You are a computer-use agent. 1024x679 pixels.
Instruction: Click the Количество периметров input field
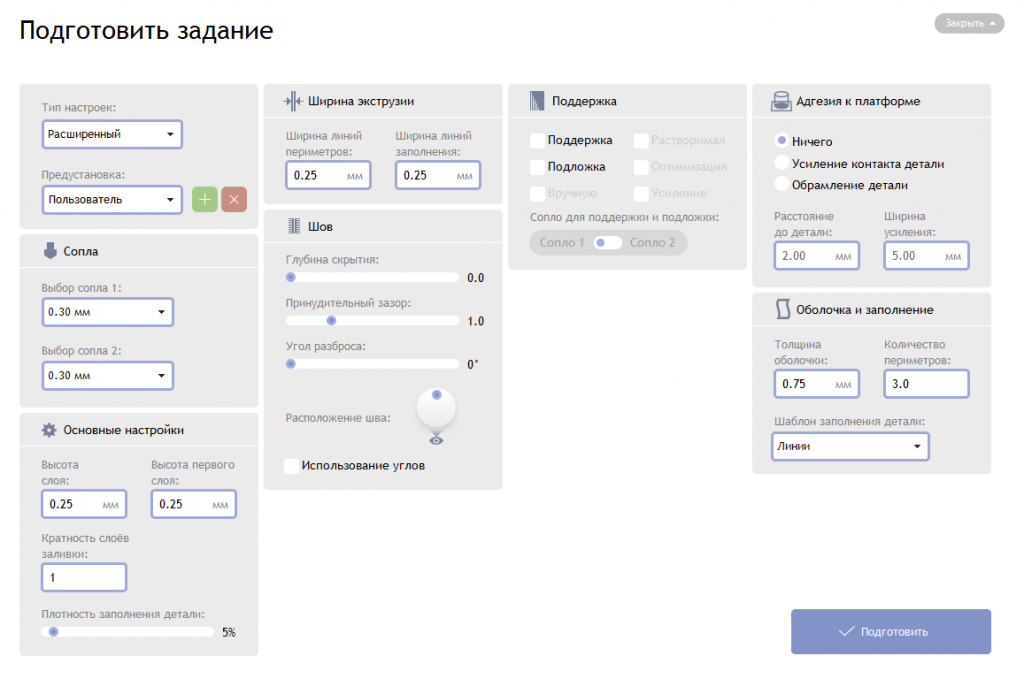coord(926,384)
